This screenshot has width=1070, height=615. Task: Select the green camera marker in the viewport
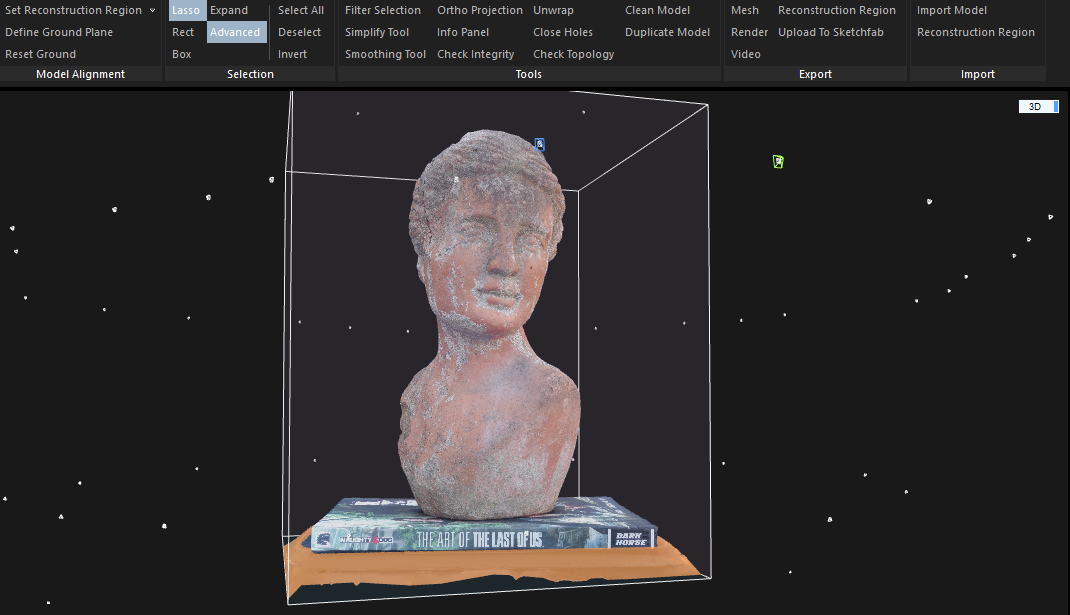point(777,161)
